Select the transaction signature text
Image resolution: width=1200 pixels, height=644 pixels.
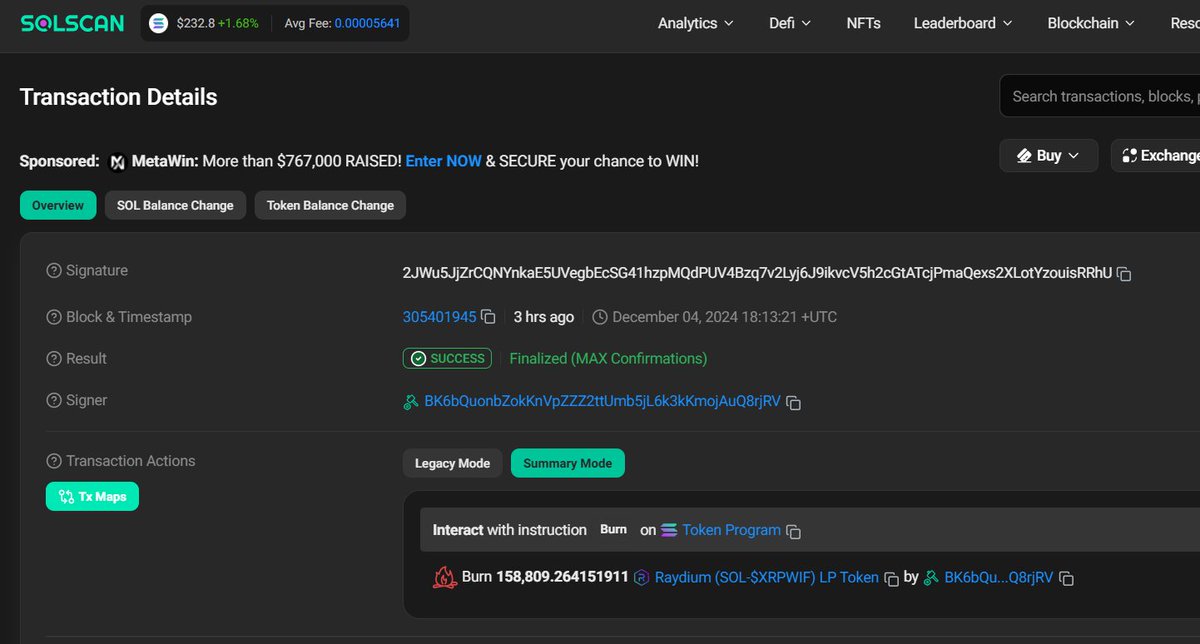click(x=757, y=273)
